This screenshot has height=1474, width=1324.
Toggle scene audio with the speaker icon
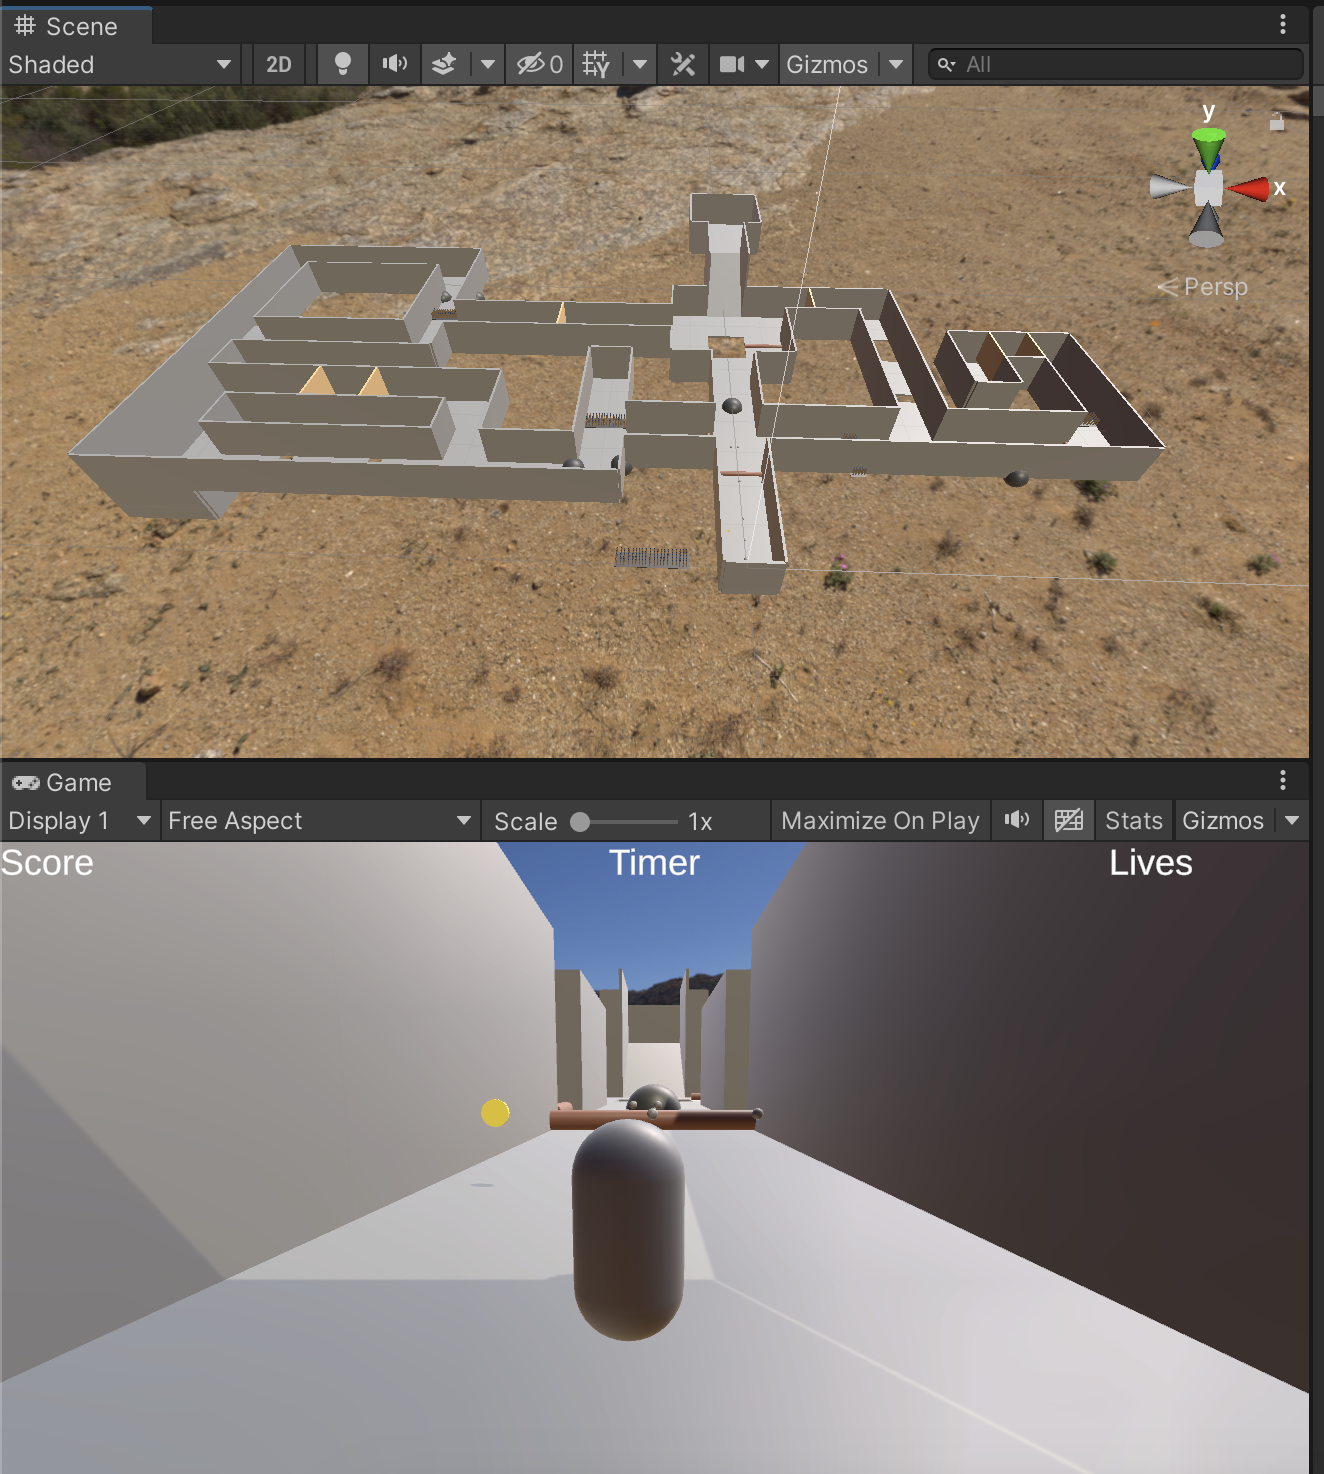tap(394, 64)
